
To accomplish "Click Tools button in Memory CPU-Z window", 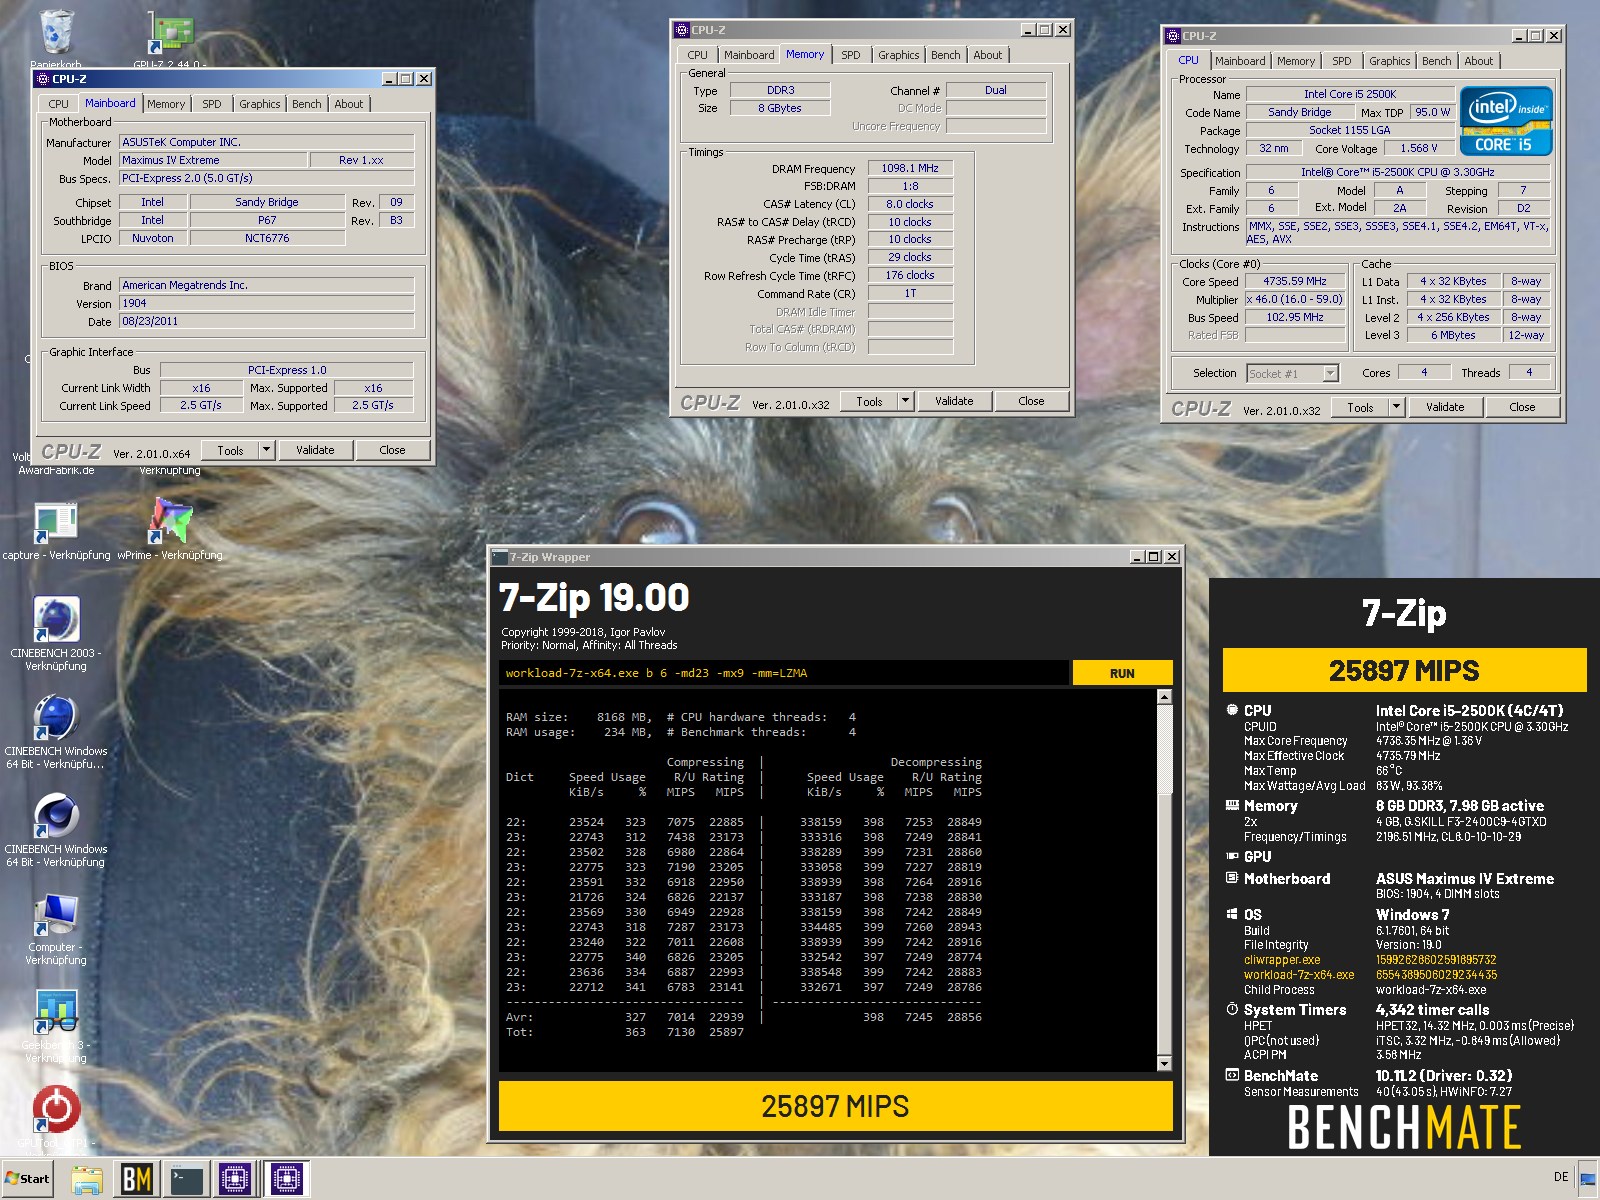I will pyautogui.click(x=869, y=401).
